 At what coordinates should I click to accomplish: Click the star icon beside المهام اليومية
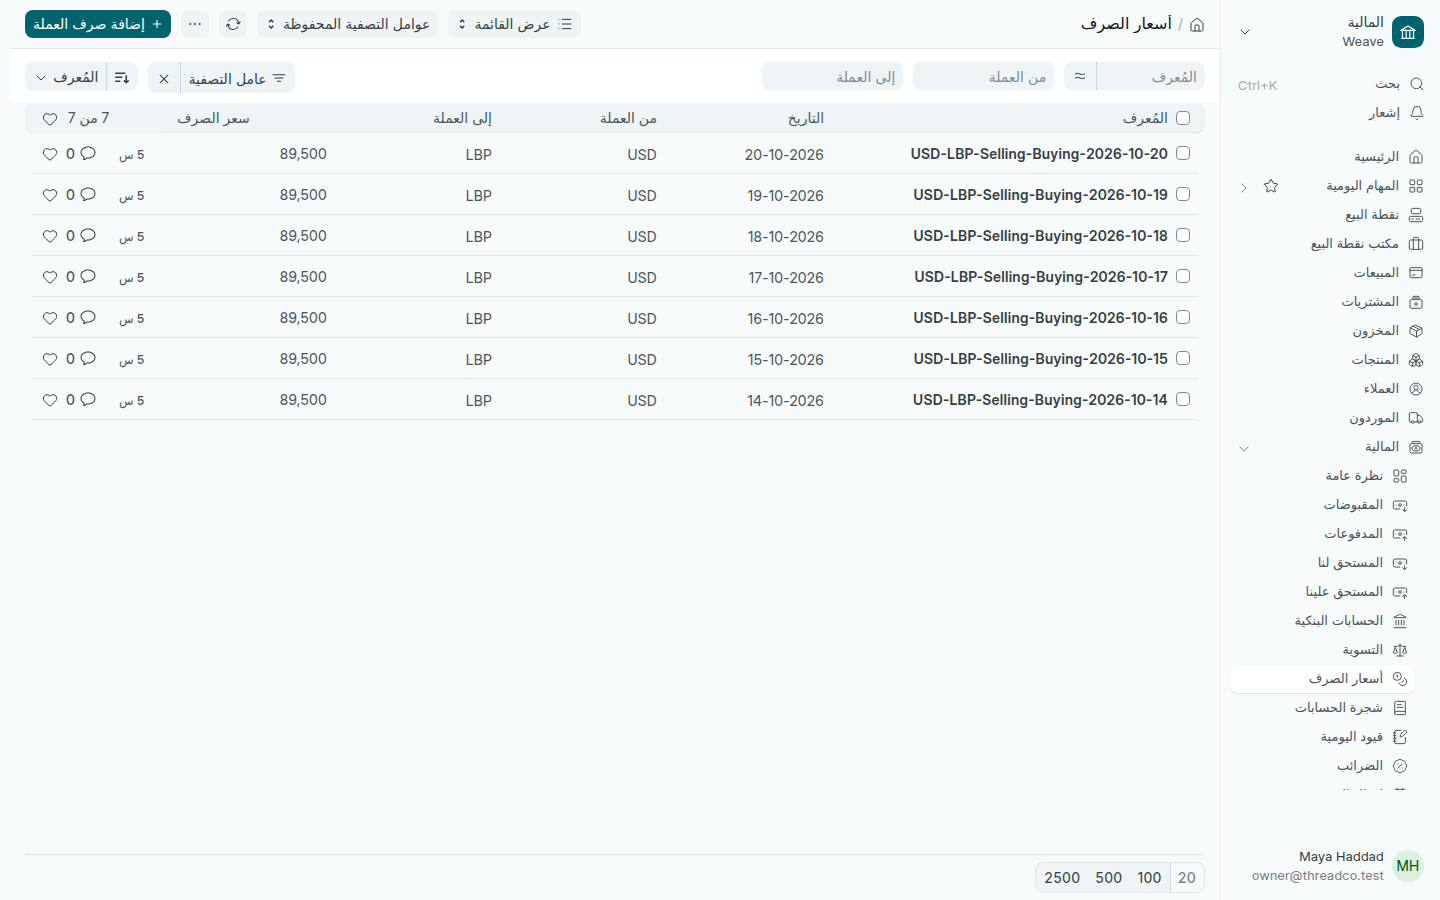[1271, 186]
